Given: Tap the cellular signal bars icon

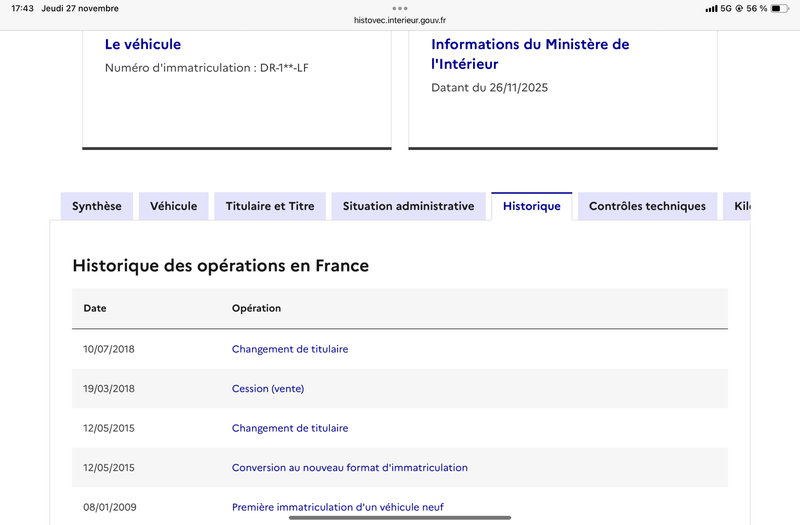Looking at the screenshot, I should point(711,9).
